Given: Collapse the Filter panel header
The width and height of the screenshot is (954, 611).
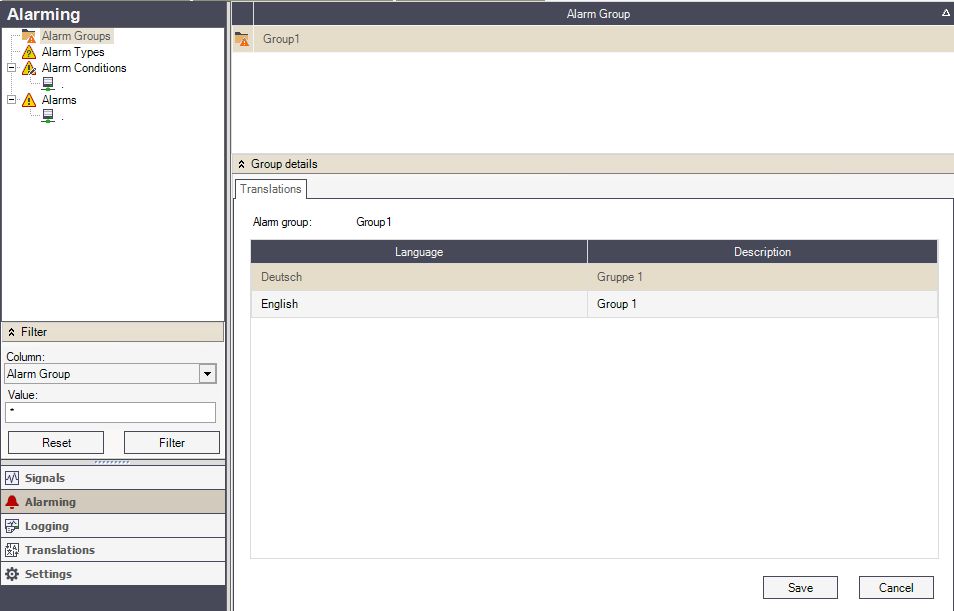Looking at the screenshot, I should [12, 332].
